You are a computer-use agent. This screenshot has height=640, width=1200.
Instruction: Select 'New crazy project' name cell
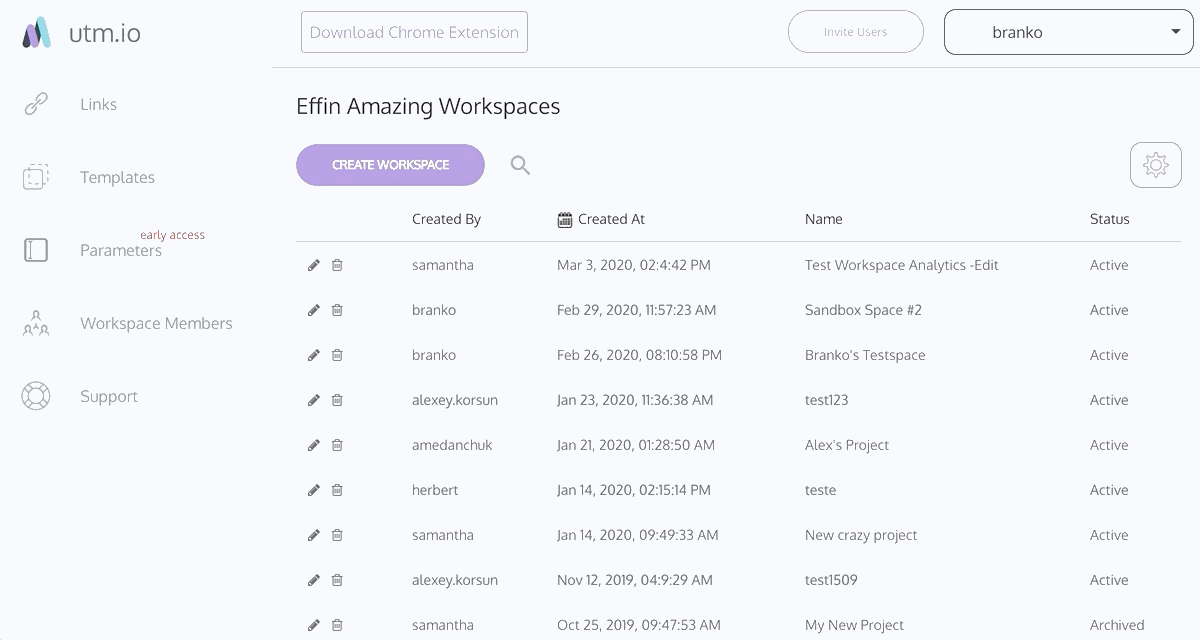(x=861, y=535)
